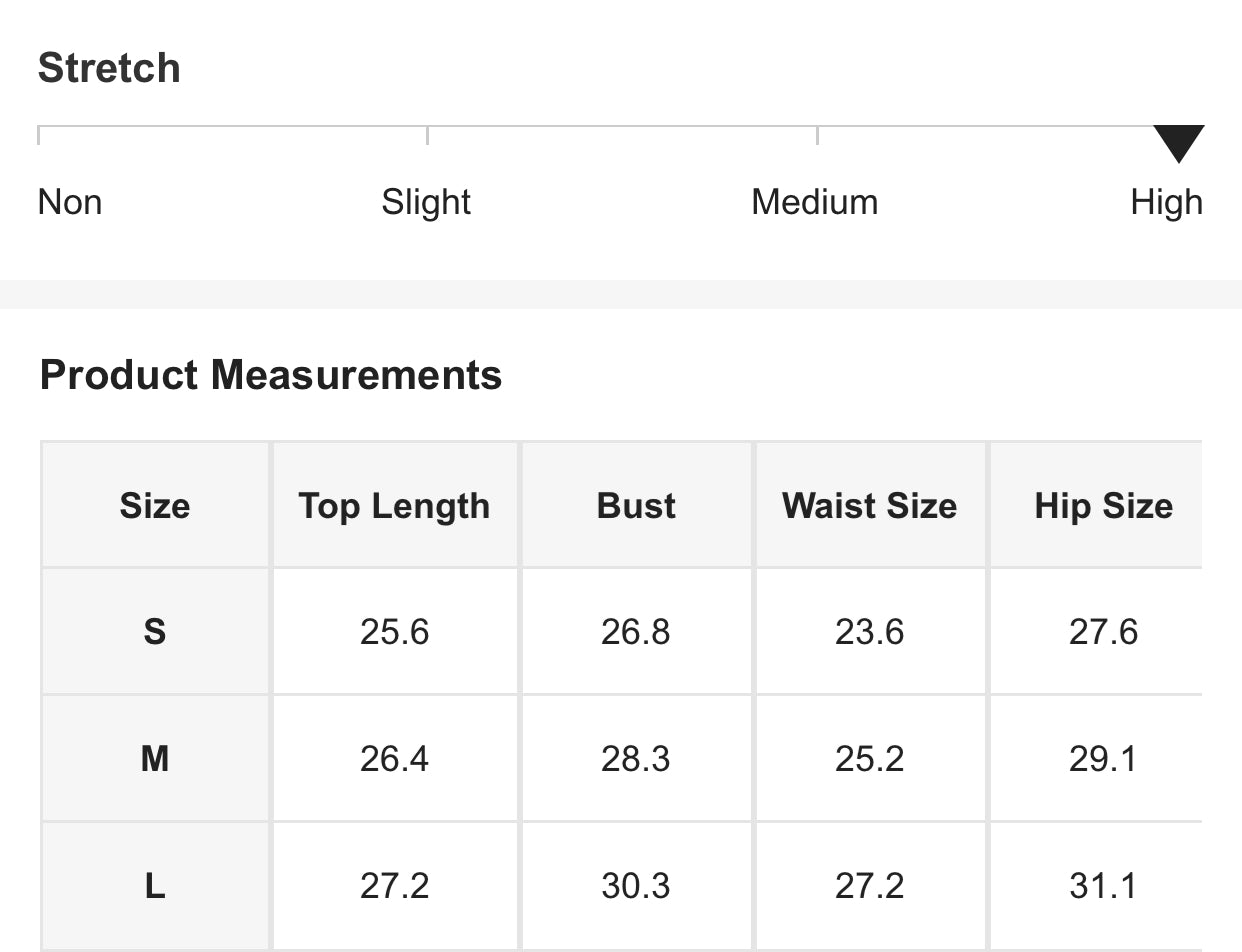Click the Size column header
This screenshot has height=952, width=1242.
pyautogui.click(x=155, y=506)
